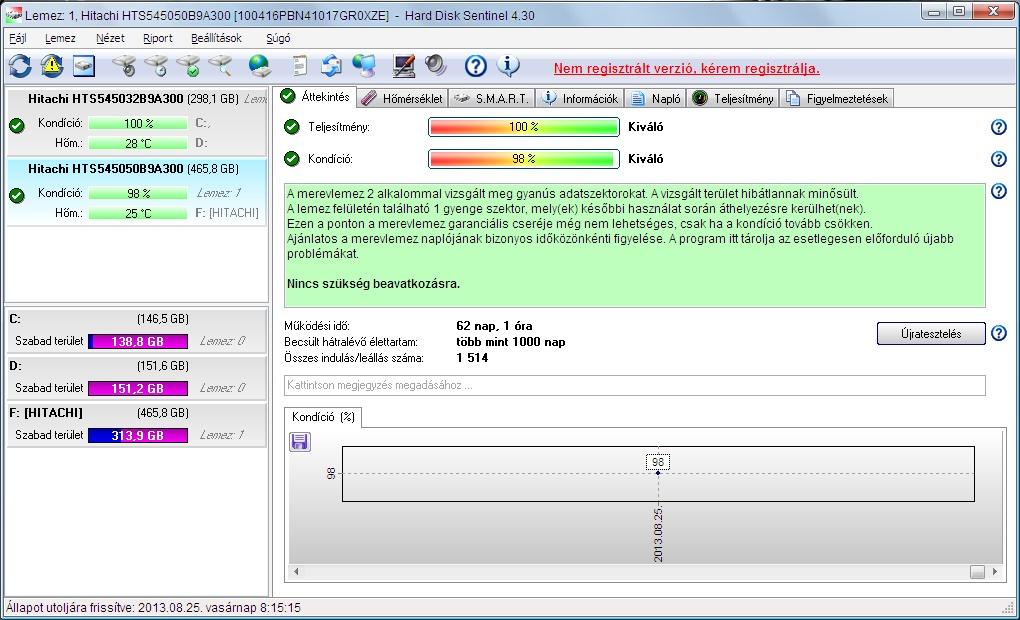Click green check icon of Hitachi HTS545032B9A300
1020x620 pixels.
(17, 126)
